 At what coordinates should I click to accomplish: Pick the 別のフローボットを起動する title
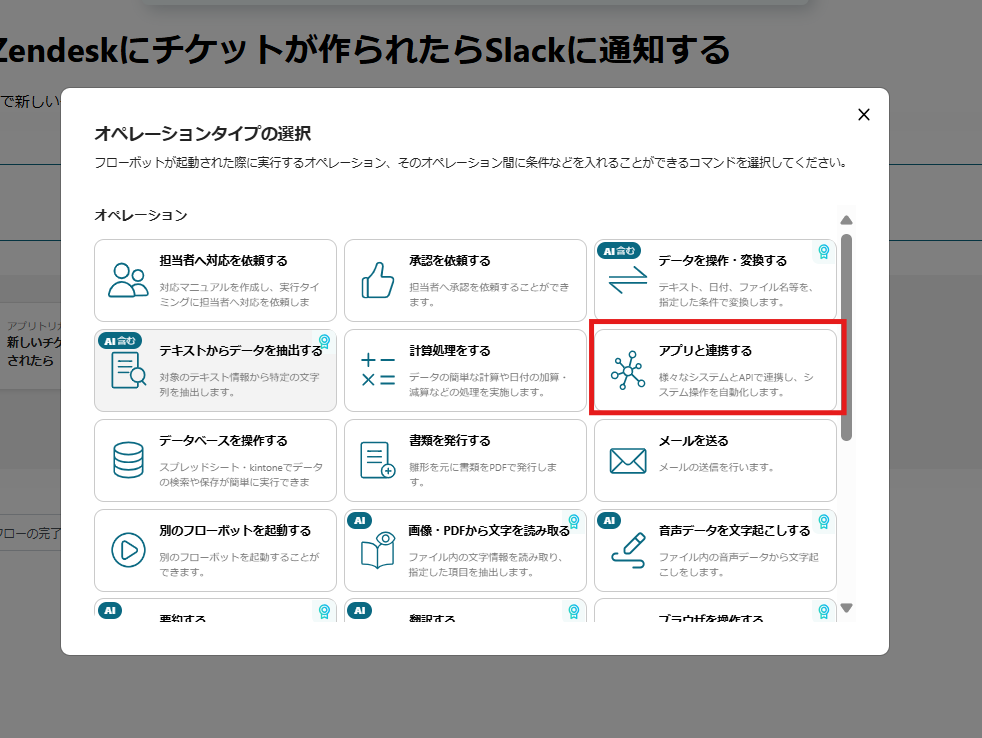point(235,531)
